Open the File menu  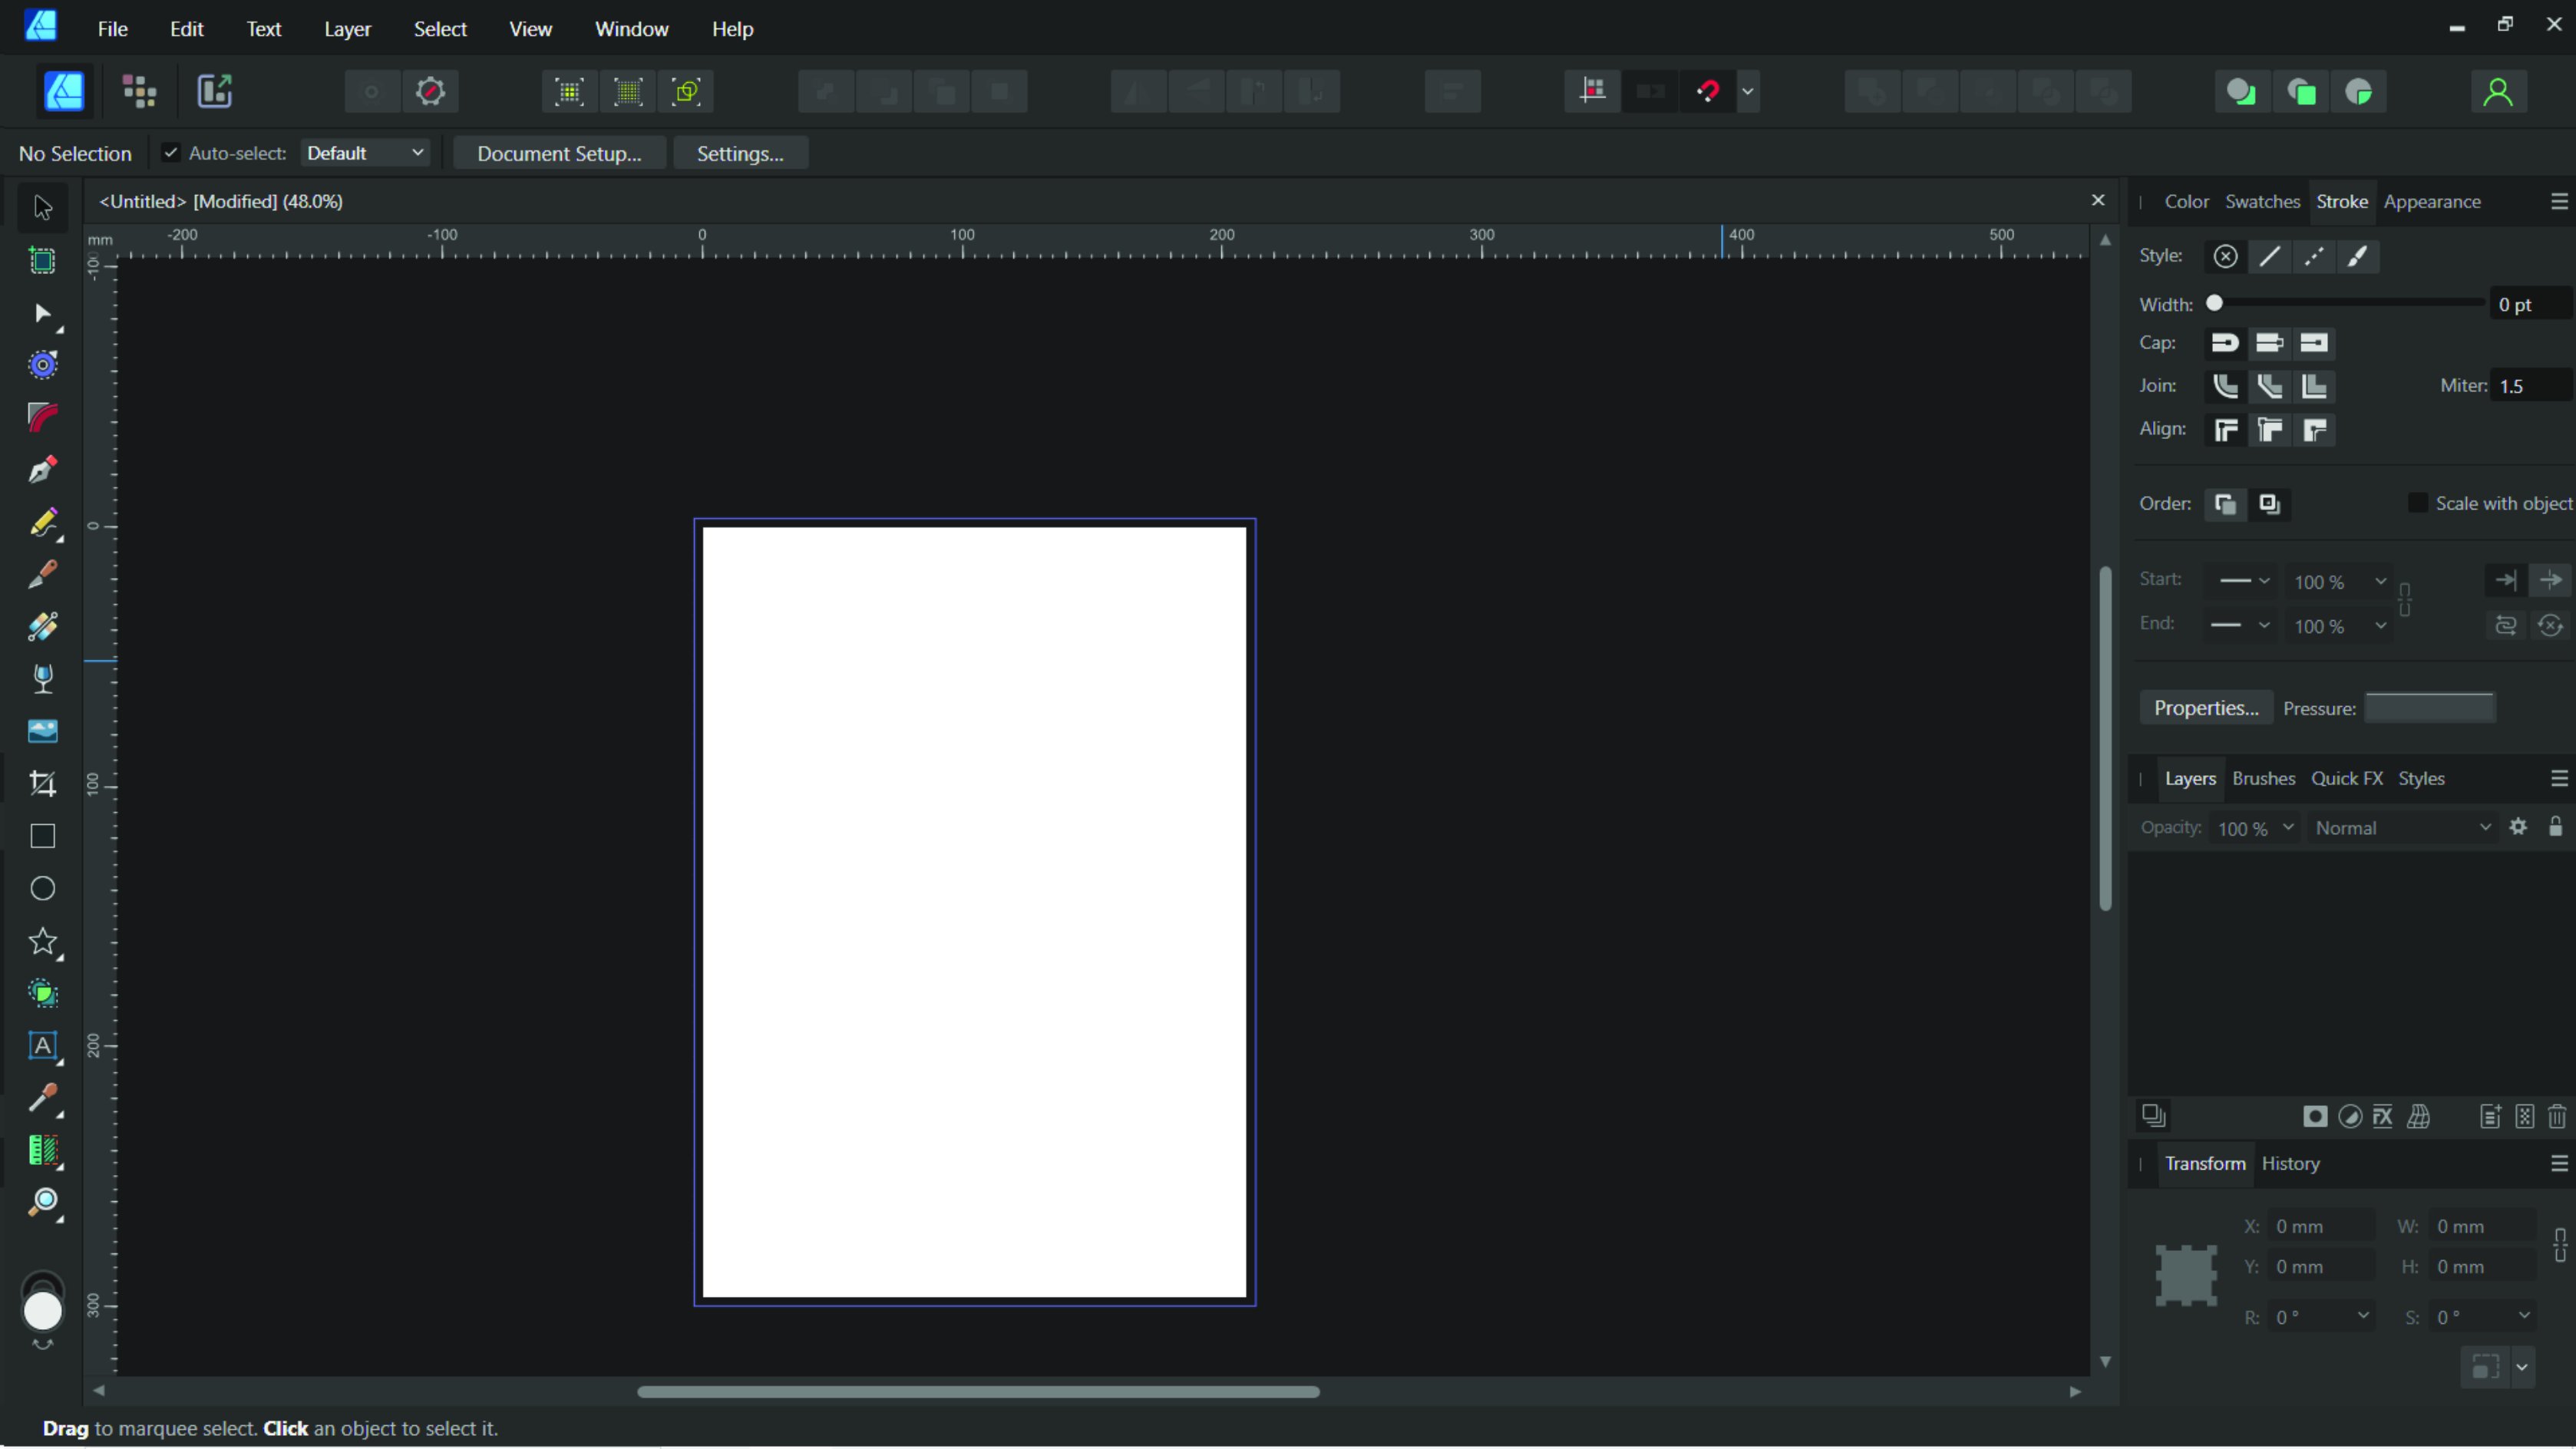[x=112, y=29]
